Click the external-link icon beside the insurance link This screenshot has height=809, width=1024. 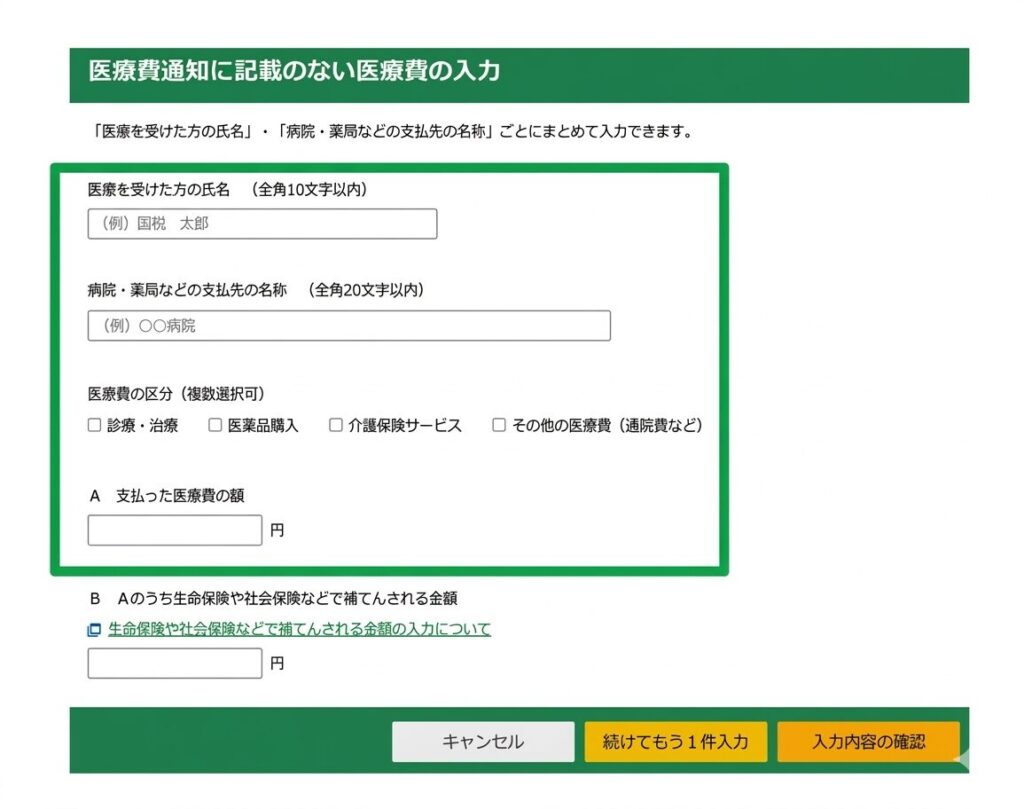(x=94, y=630)
